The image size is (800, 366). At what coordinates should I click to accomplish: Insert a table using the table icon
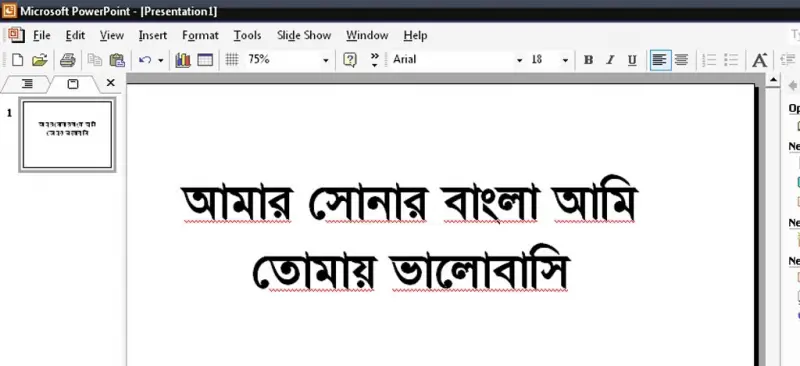[x=205, y=60]
